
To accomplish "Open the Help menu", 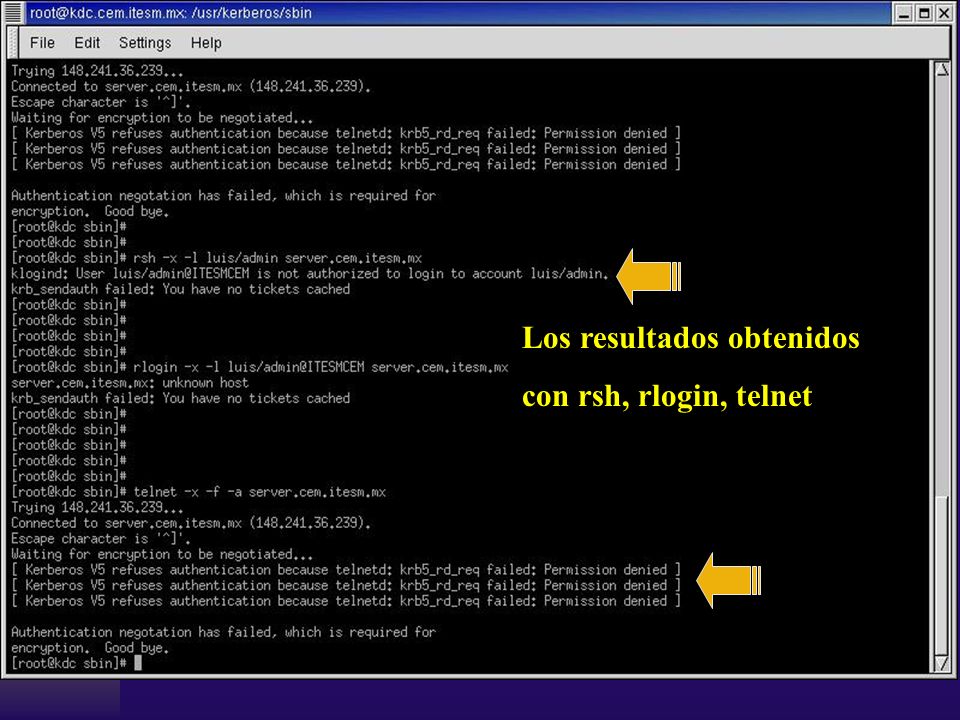I will pyautogui.click(x=206, y=43).
